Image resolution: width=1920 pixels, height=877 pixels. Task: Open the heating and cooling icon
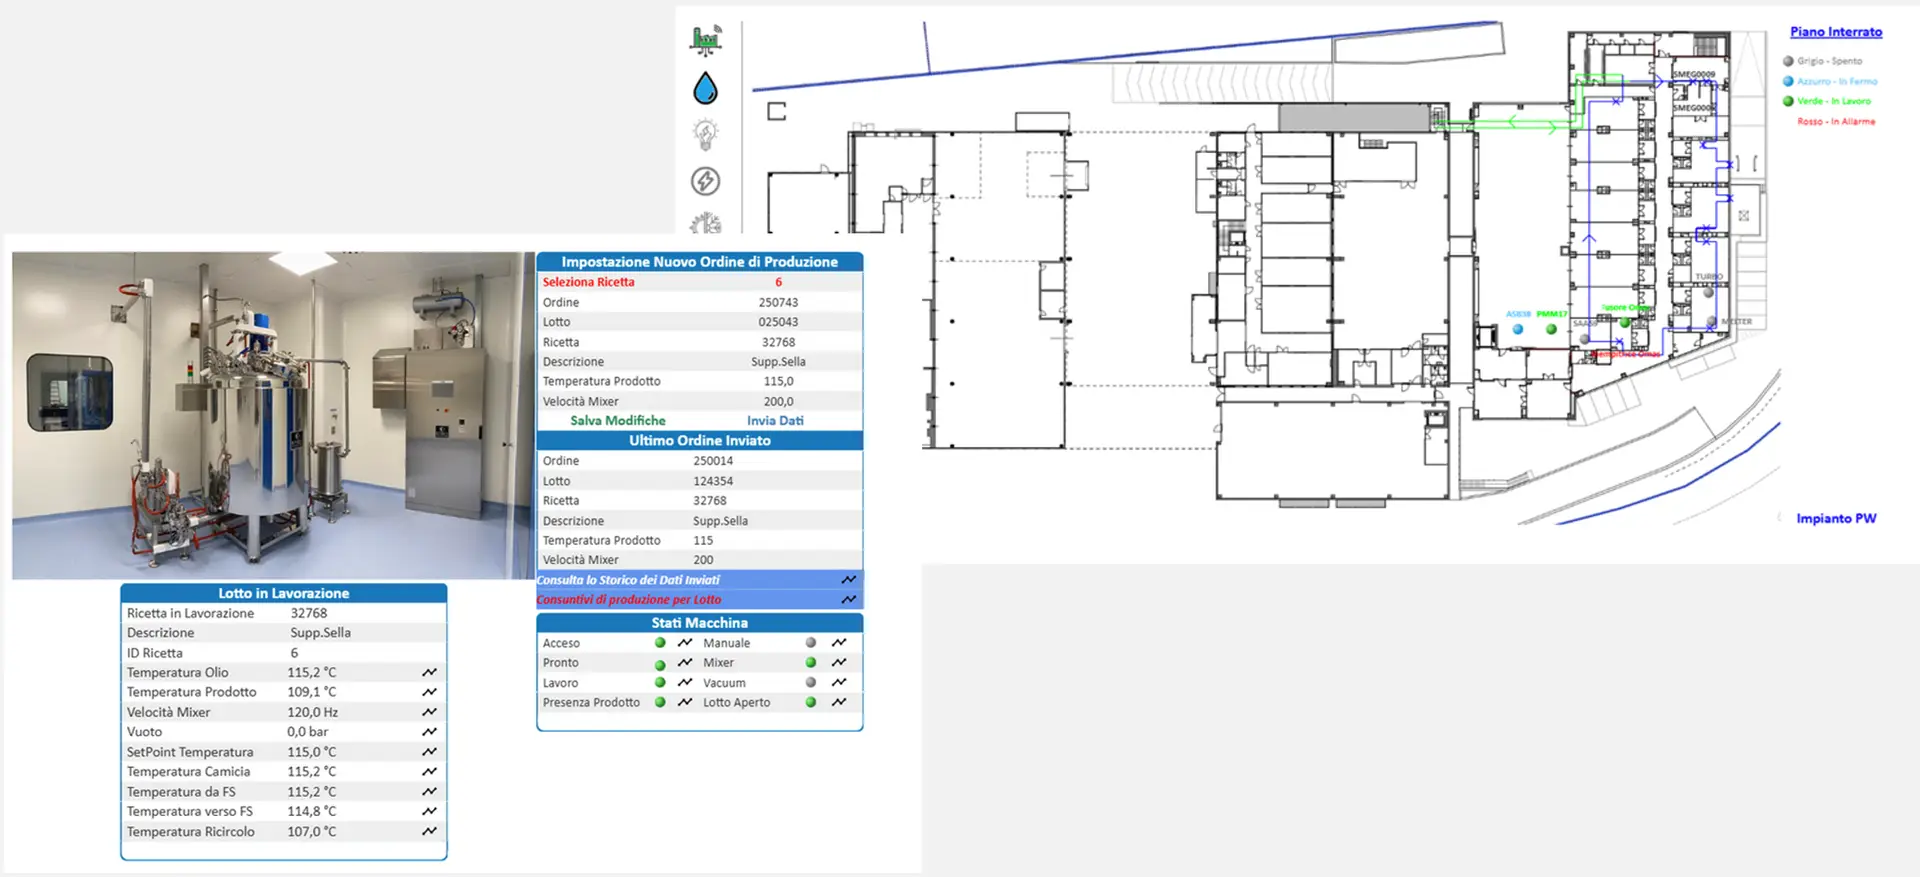click(x=706, y=222)
